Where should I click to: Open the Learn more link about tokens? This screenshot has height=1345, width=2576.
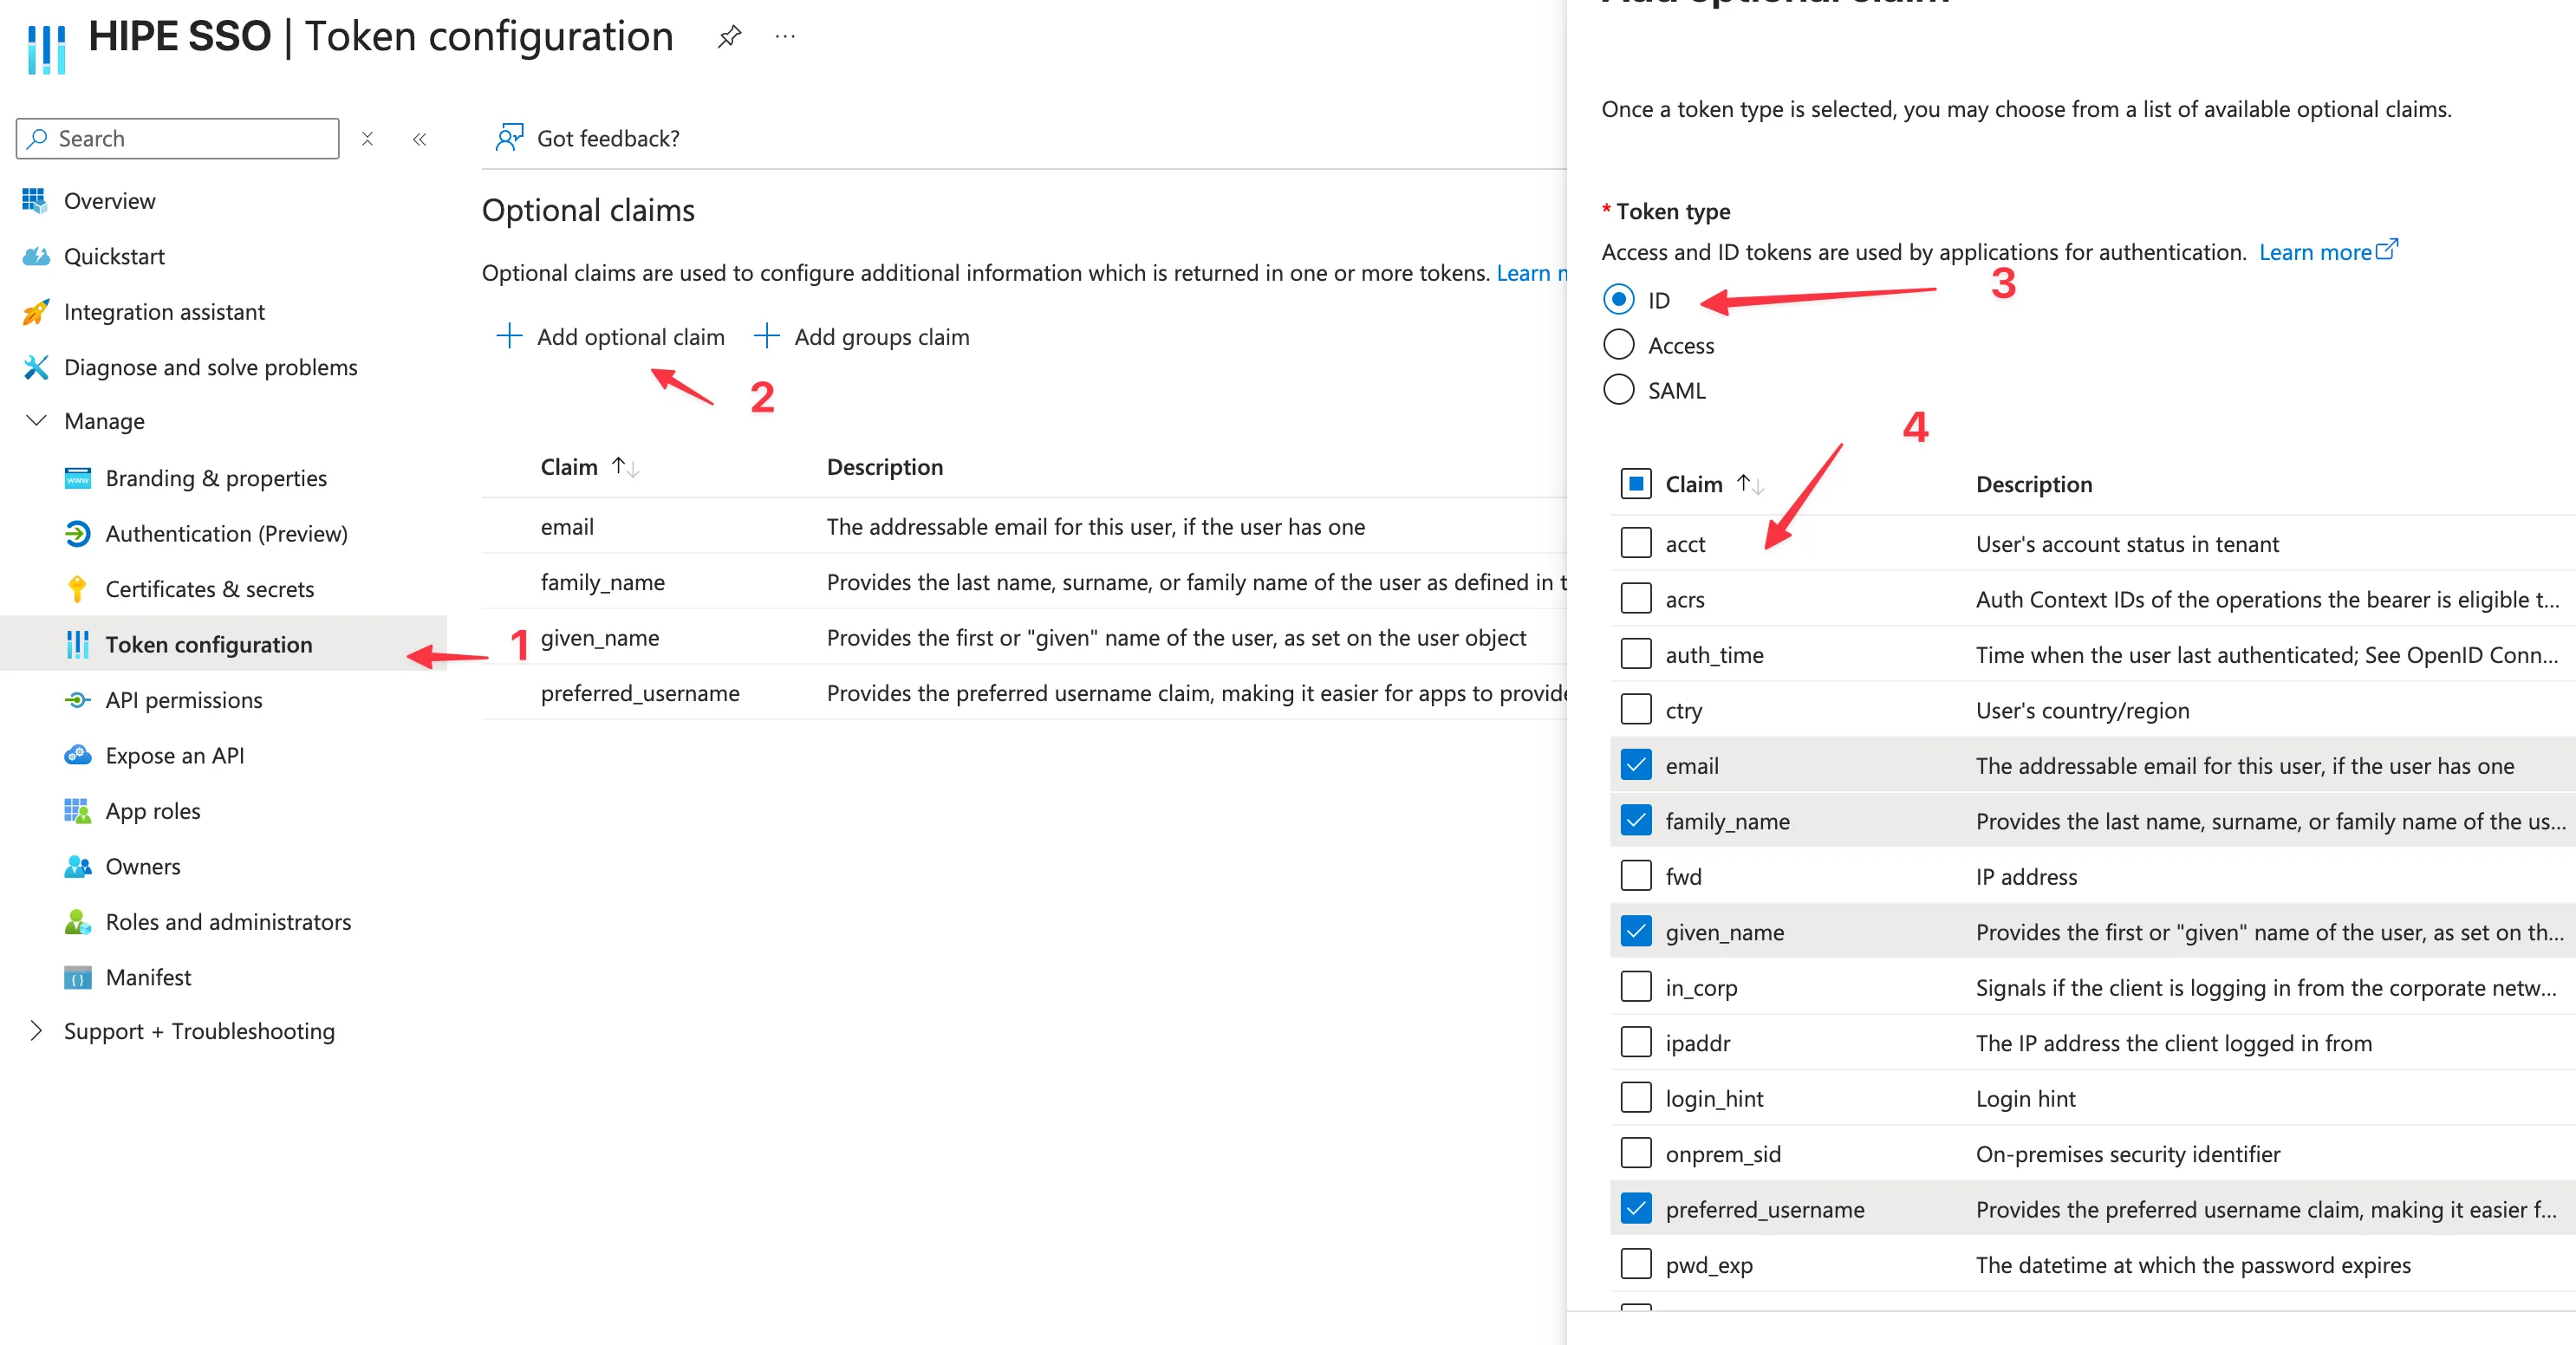pyautogui.click(x=2318, y=252)
